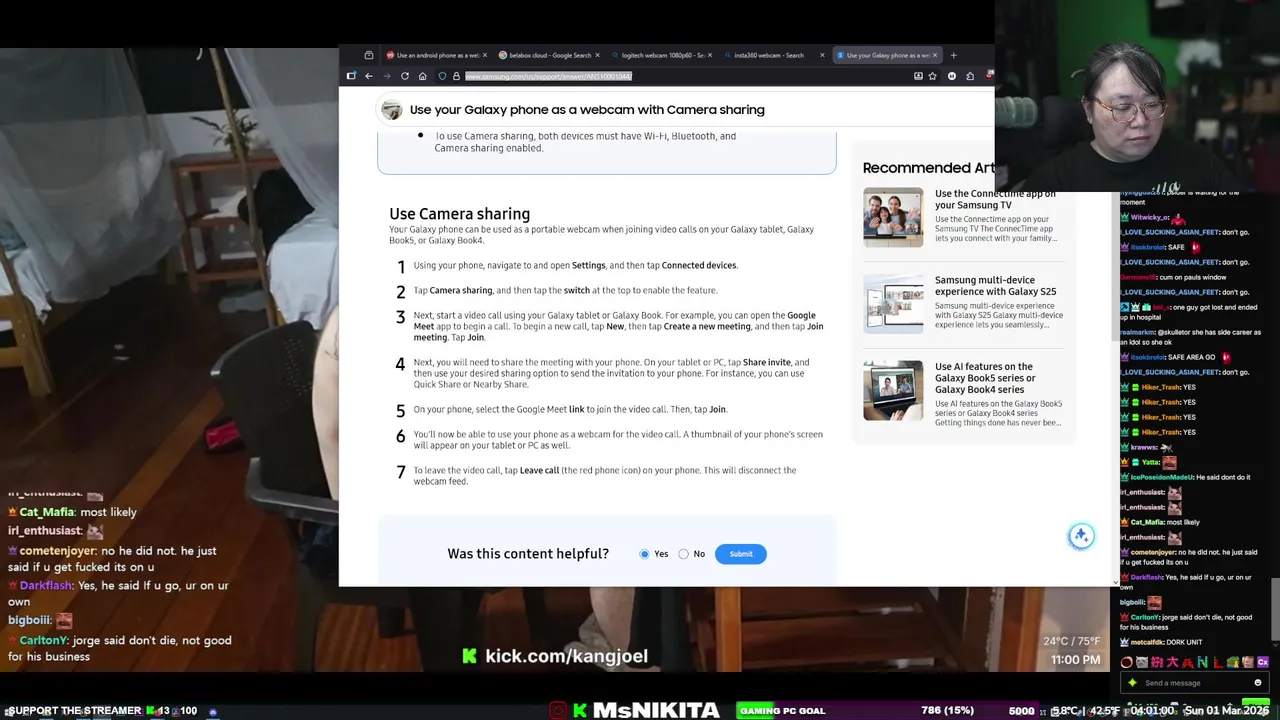Open the emoji picker in chat input
Image resolution: width=1280 pixels, height=720 pixels.
1258,683
